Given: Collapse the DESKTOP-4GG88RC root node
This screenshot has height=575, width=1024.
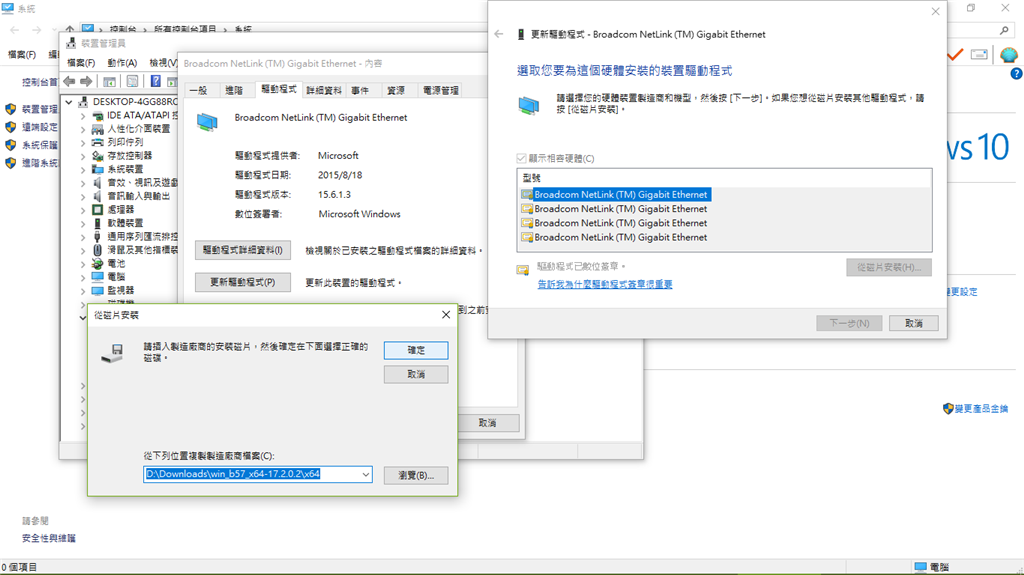Looking at the screenshot, I should 69,102.
